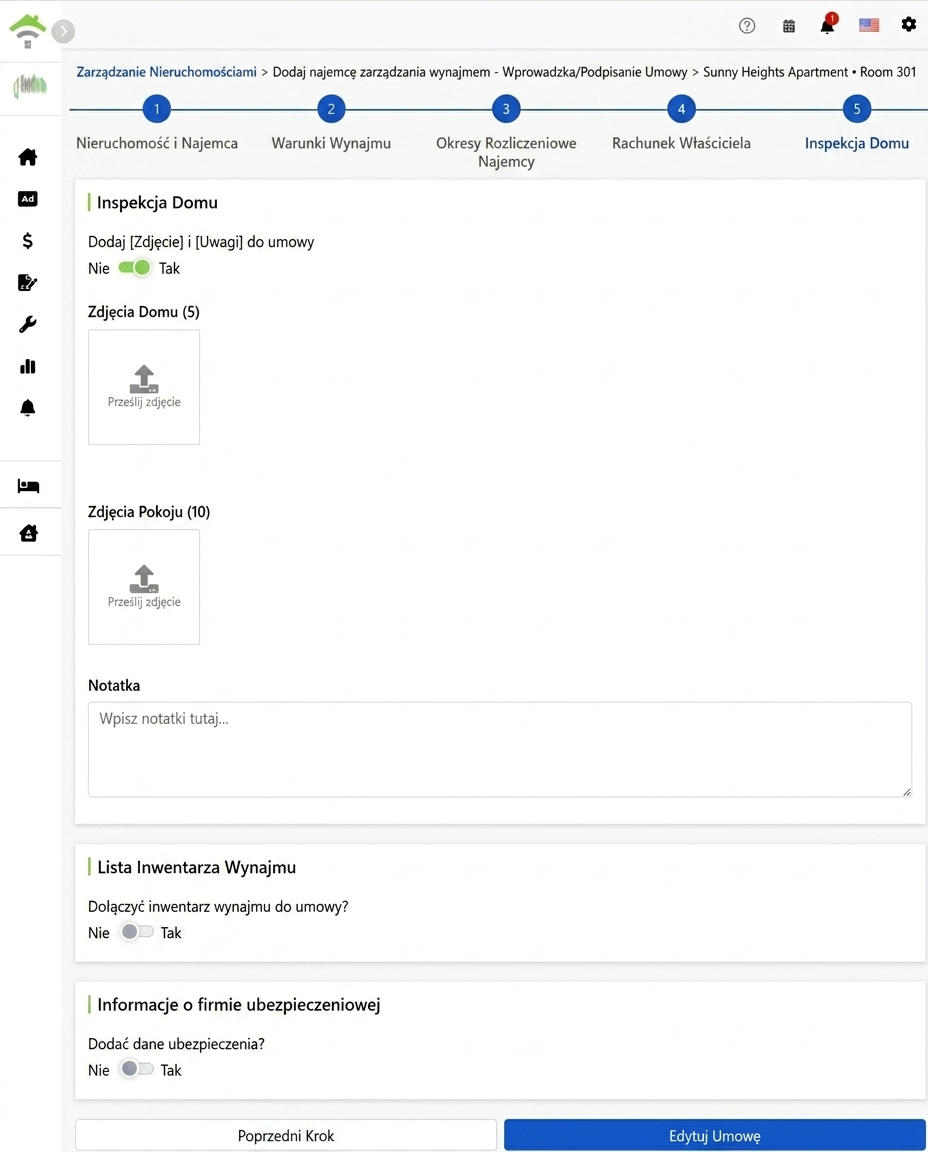Click the notification bell with red badge

[828, 24]
